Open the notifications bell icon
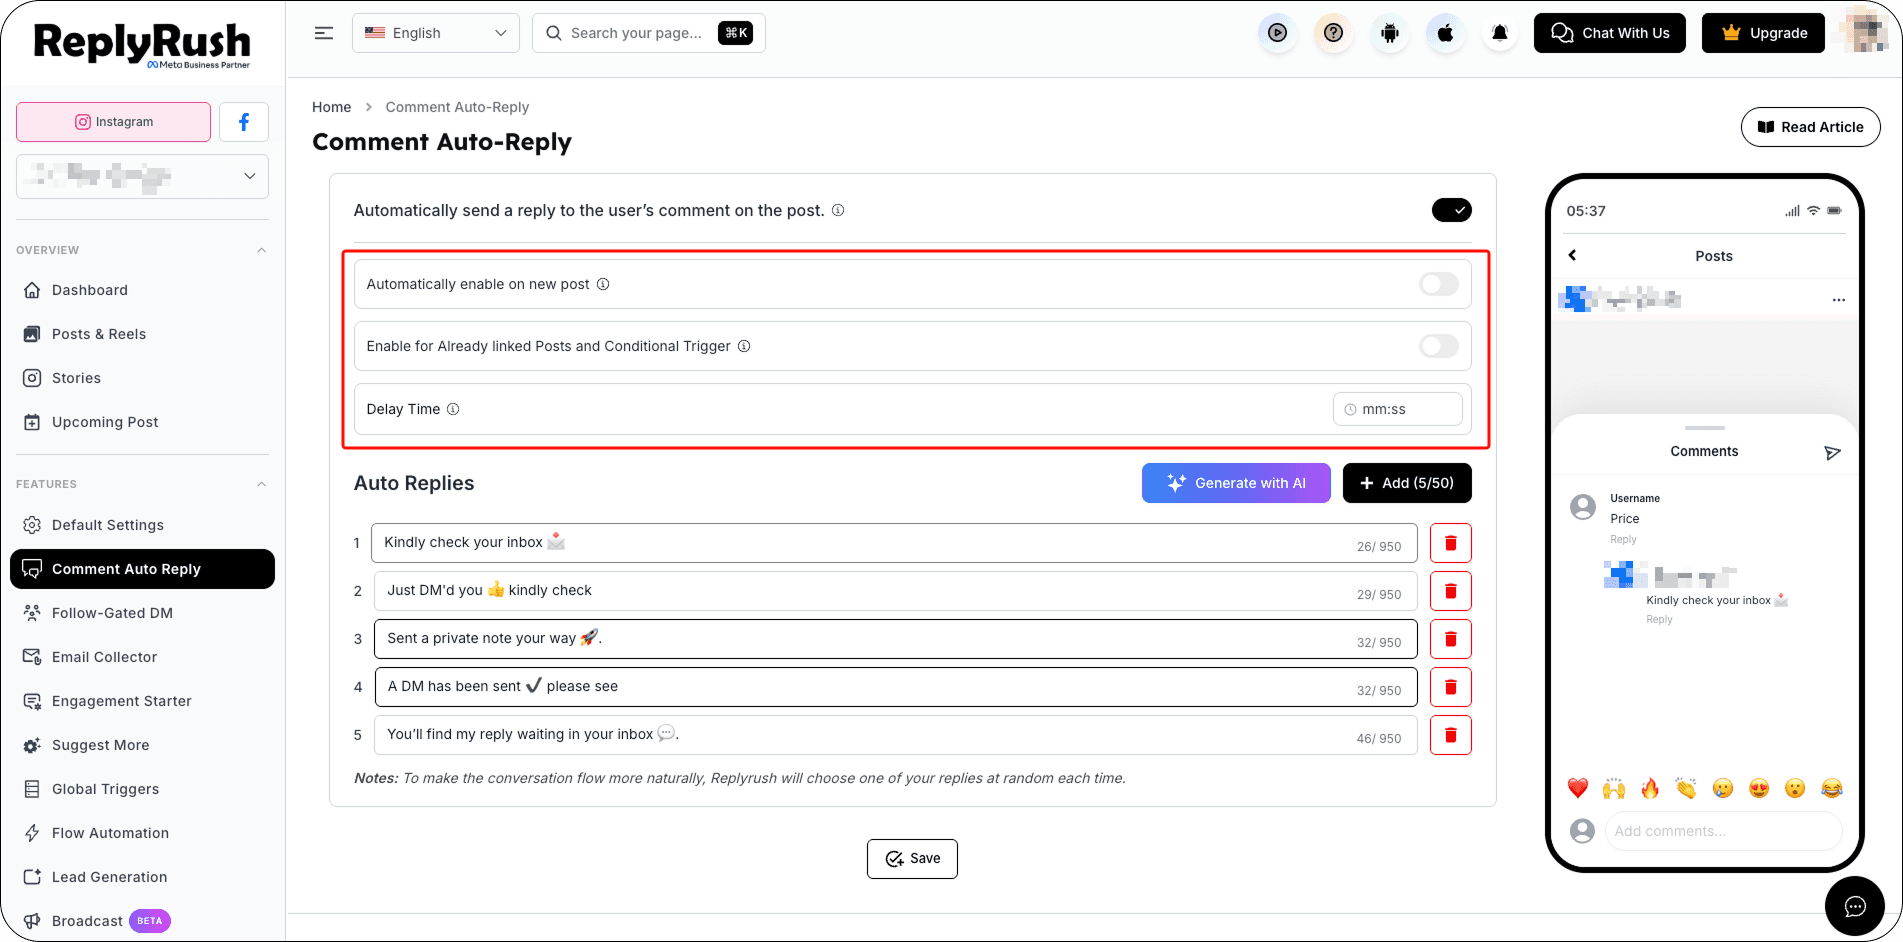Screen dimensions: 1903x942 tap(1500, 33)
